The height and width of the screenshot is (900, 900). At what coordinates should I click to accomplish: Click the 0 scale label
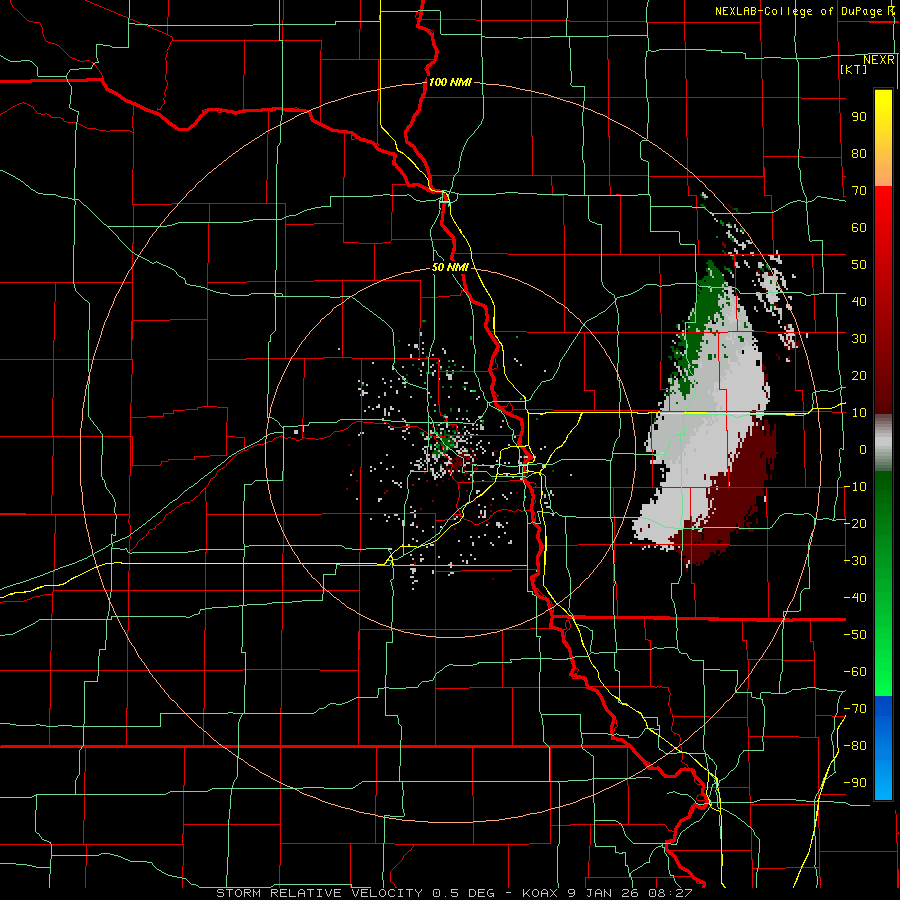(x=863, y=450)
